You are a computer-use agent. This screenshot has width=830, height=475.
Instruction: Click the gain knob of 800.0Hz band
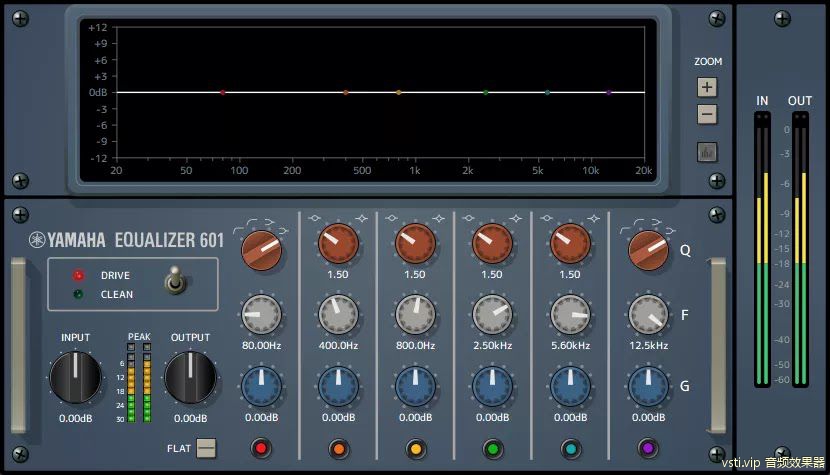[416, 386]
